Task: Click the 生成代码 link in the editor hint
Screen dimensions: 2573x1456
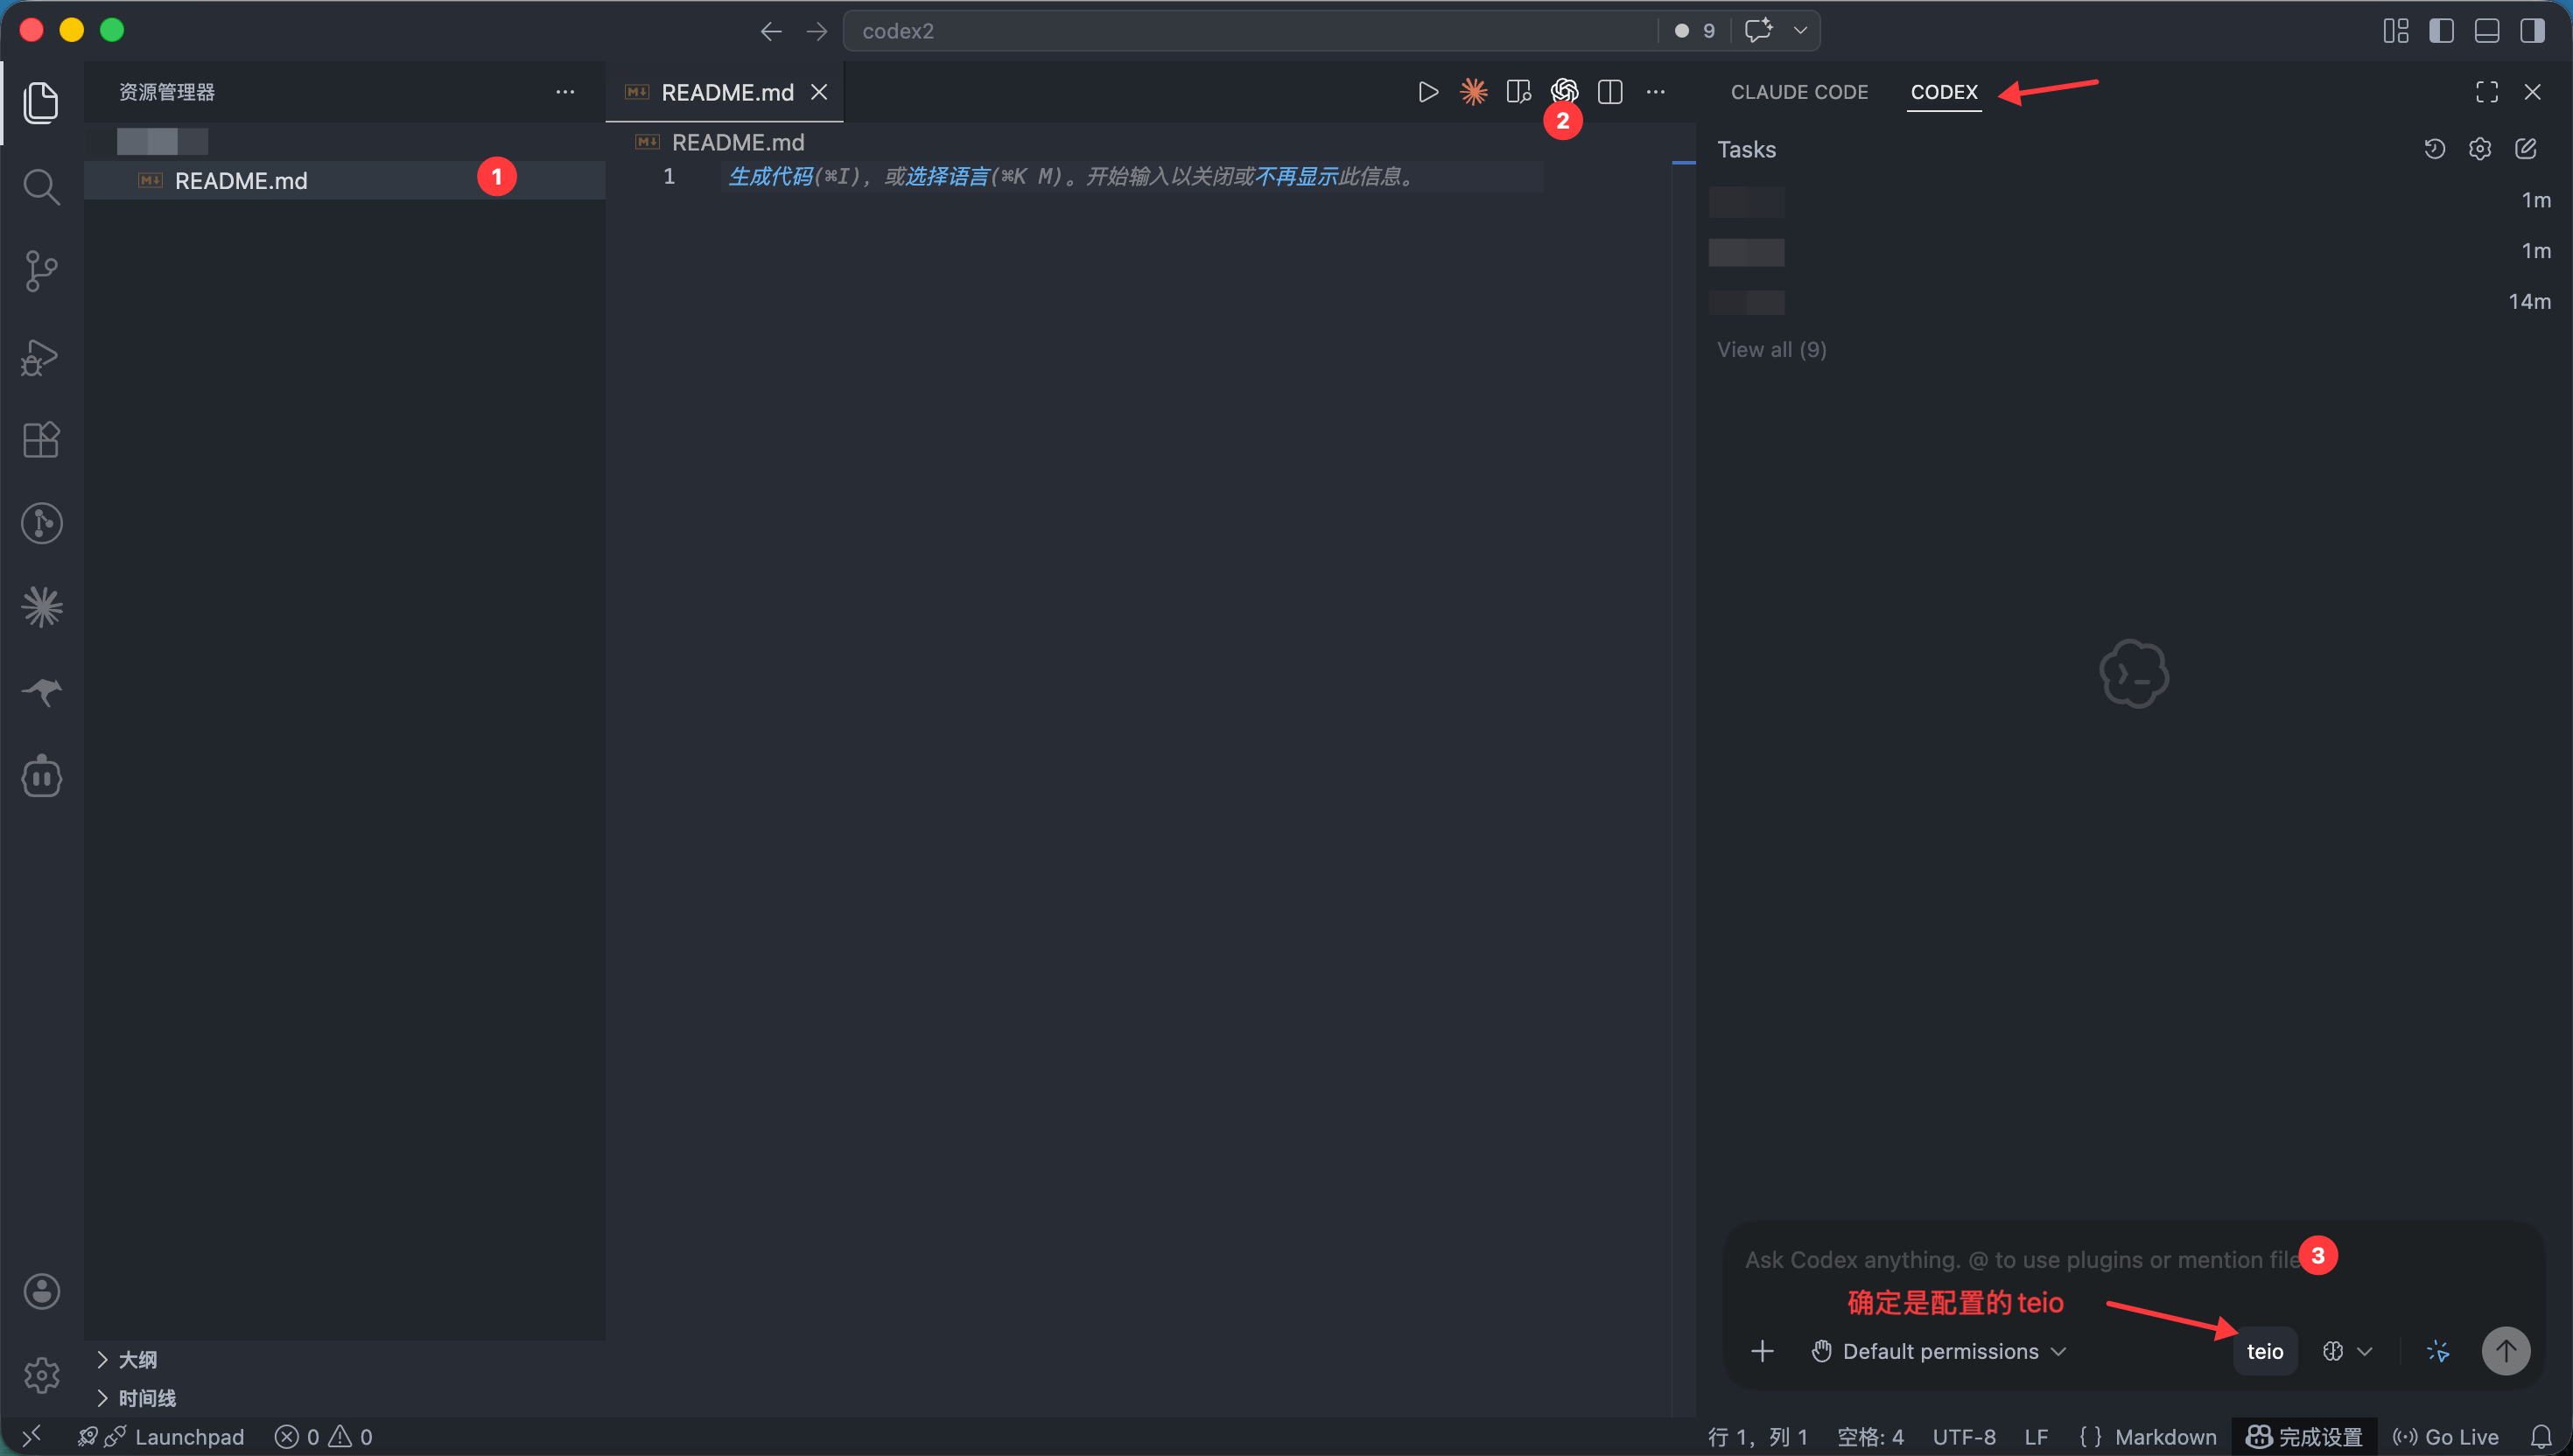Action: point(770,177)
